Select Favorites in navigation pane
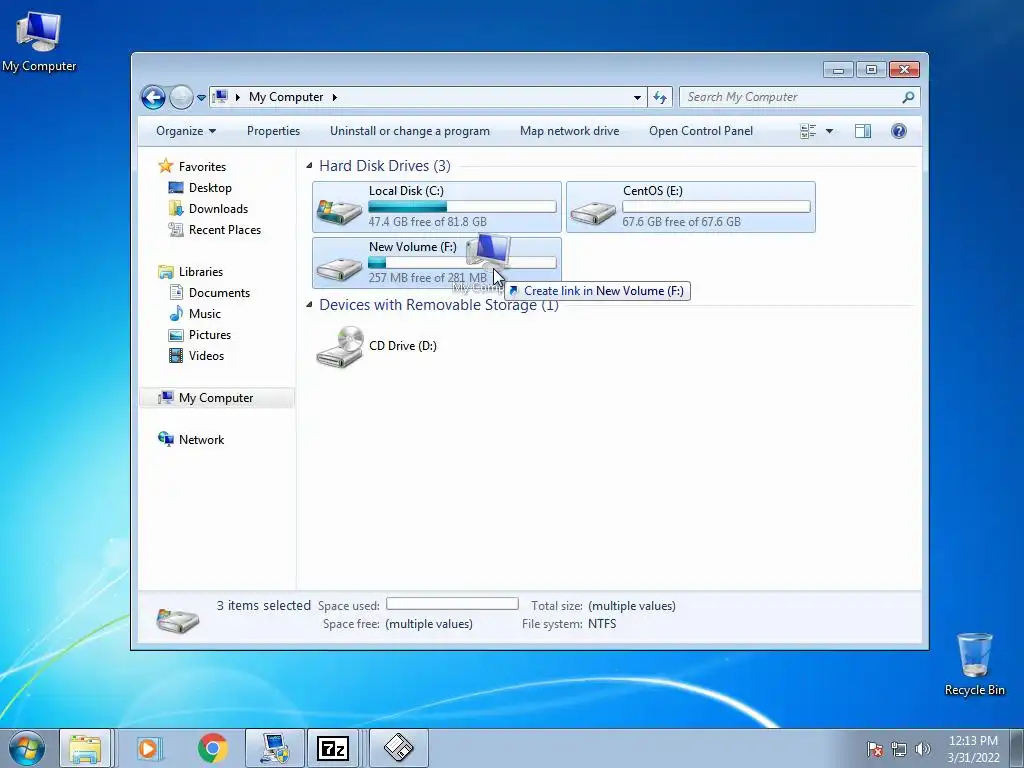Screen dimensions: 1024x768 coord(192,167)
